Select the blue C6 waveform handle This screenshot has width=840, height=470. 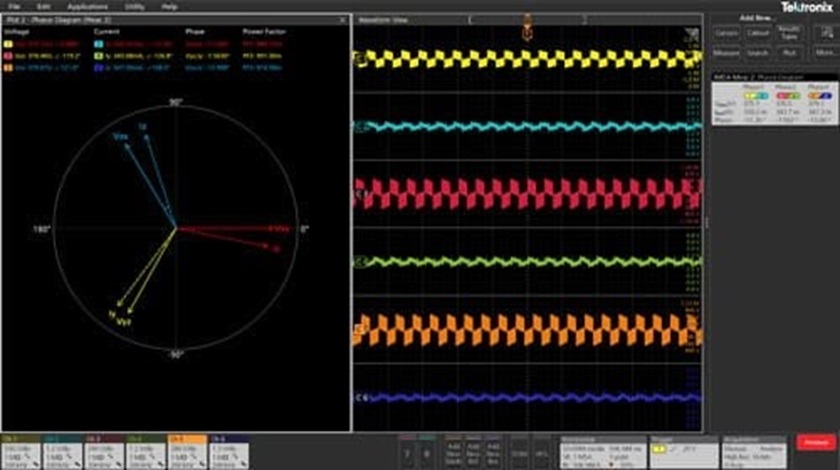pos(362,398)
